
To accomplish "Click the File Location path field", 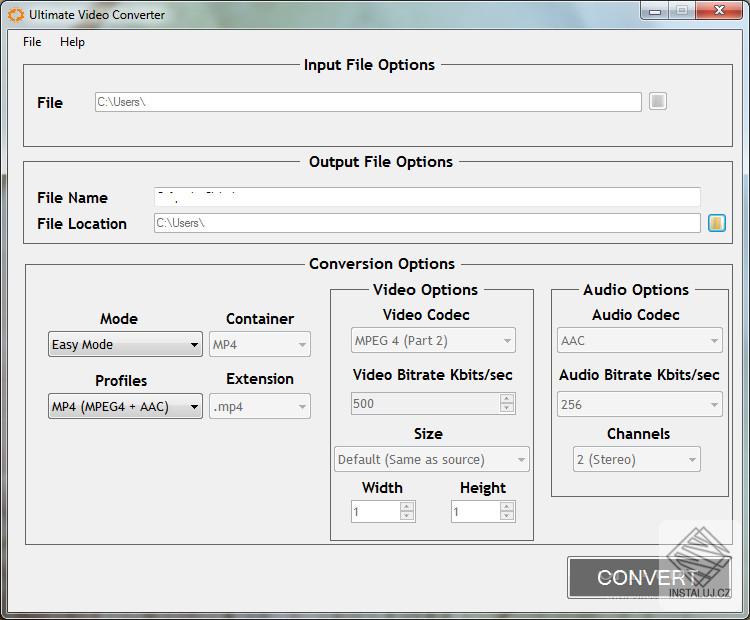I will (427, 223).
